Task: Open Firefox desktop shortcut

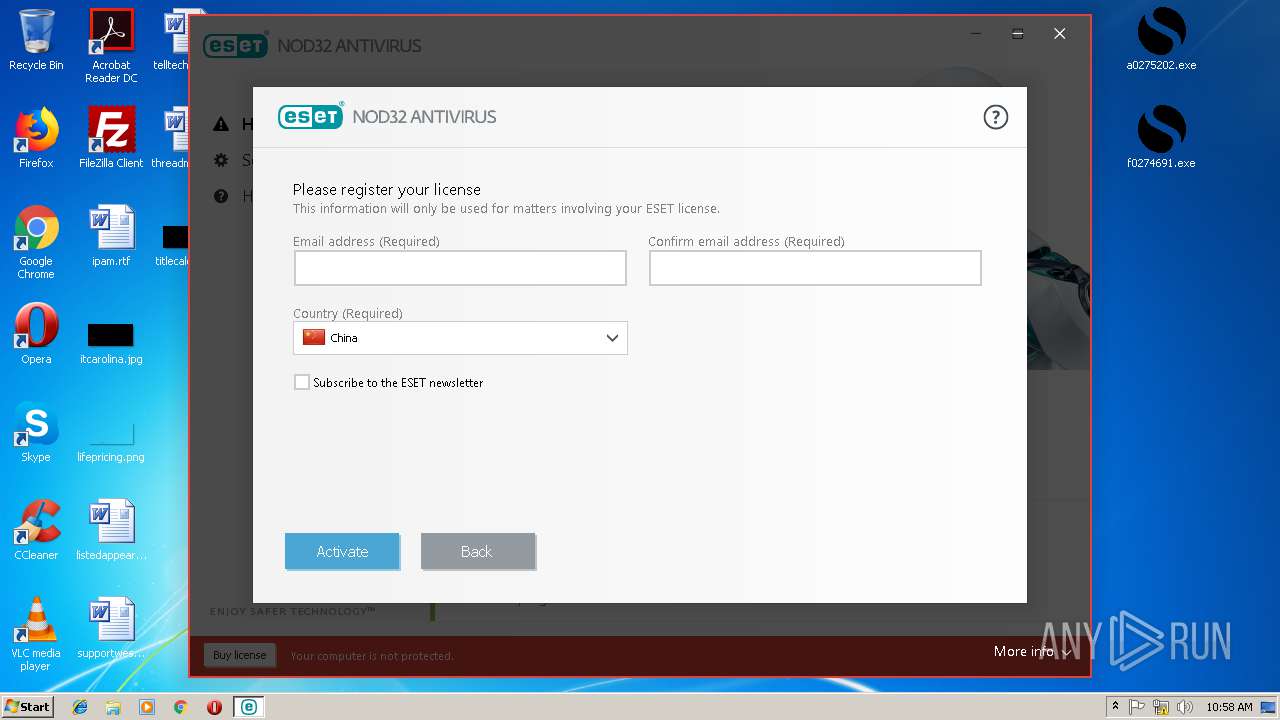Action: coord(36,138)
